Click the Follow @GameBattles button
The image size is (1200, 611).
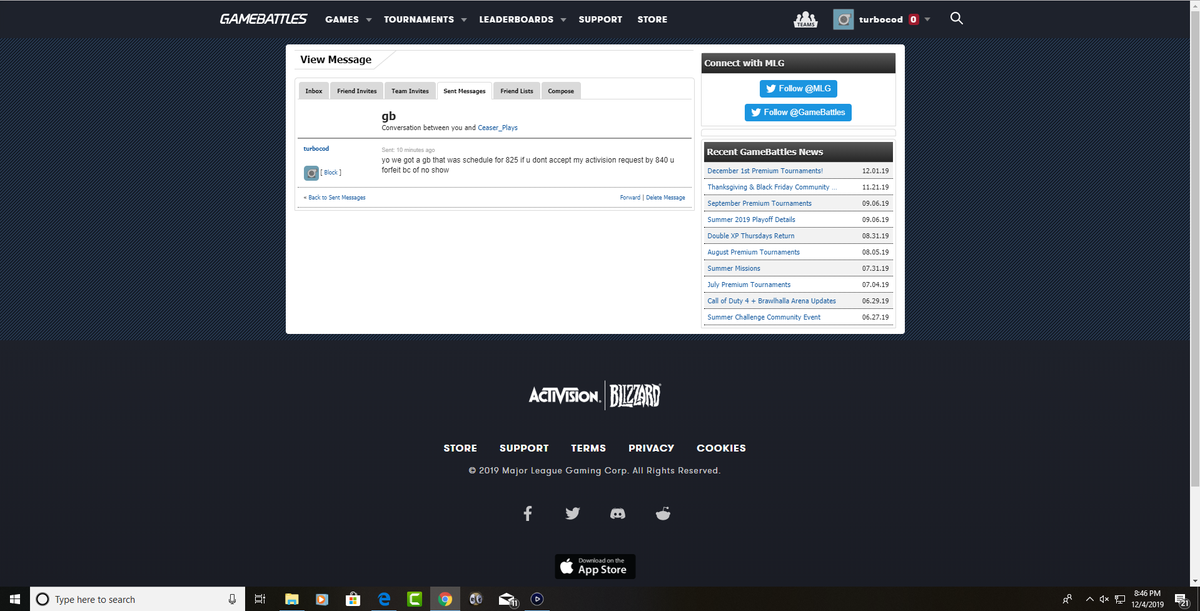[x=798, y=112]
